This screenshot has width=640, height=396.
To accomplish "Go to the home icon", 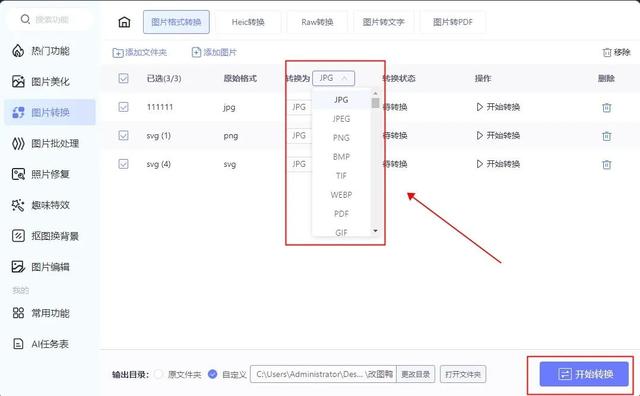I will pos(124,22).
